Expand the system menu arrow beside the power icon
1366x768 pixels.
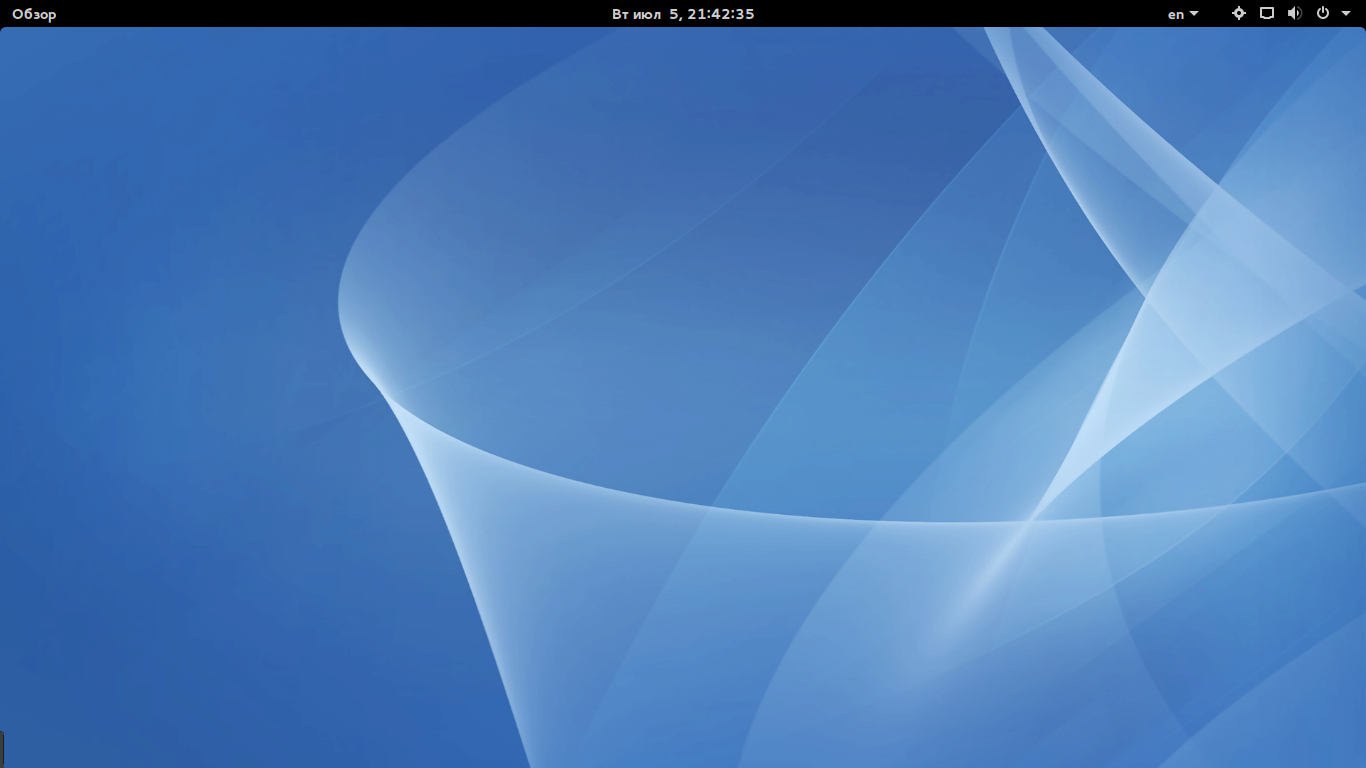coord(1346,14)
